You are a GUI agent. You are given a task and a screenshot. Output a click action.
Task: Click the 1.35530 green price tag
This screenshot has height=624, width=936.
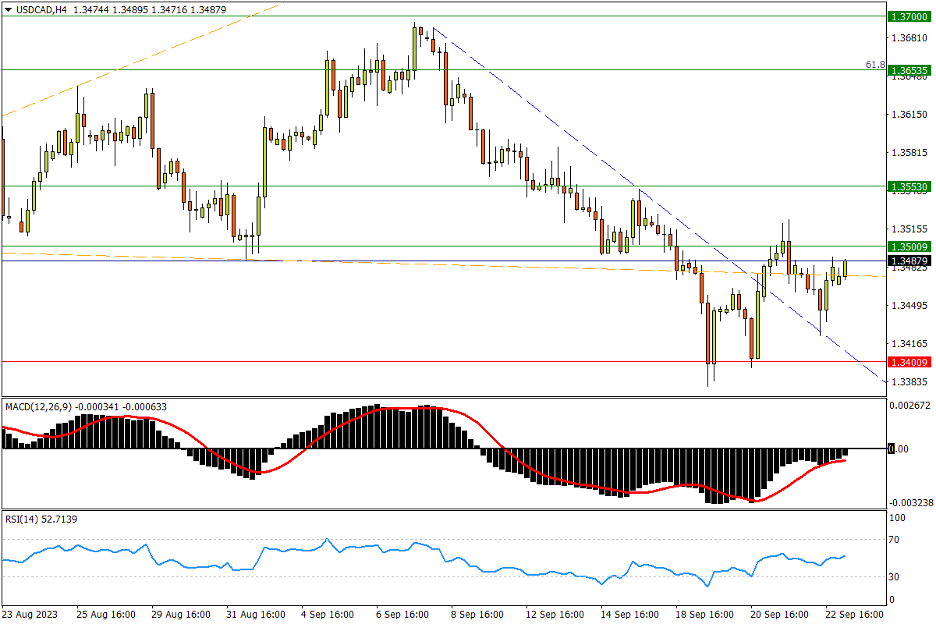[x=910, y=187]
